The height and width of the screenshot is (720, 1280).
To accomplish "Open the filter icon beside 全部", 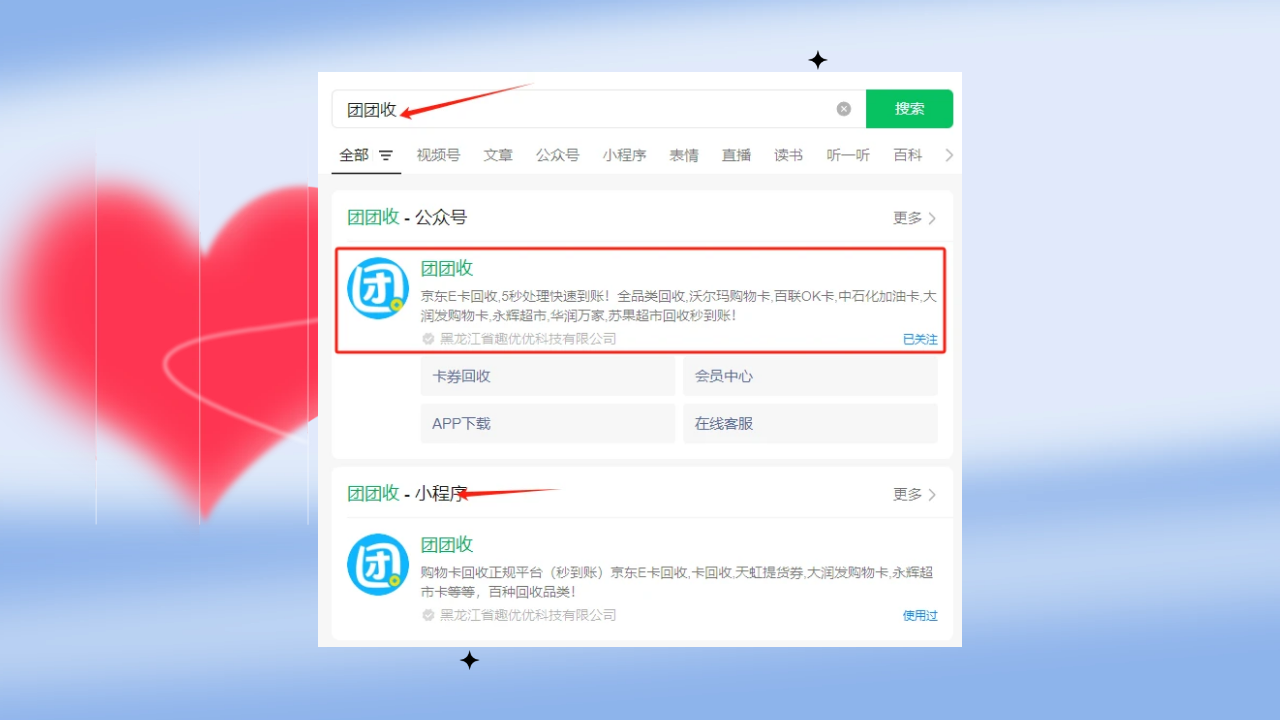I will [386, 156].
